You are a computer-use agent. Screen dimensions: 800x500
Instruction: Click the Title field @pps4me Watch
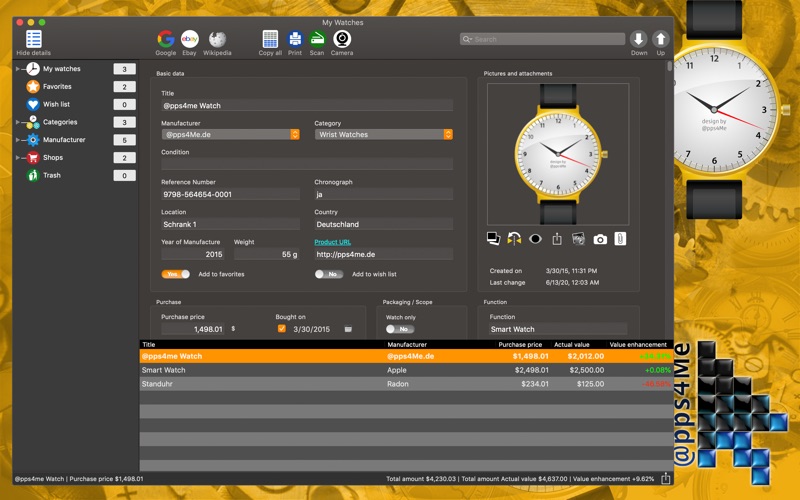(307, 106)
